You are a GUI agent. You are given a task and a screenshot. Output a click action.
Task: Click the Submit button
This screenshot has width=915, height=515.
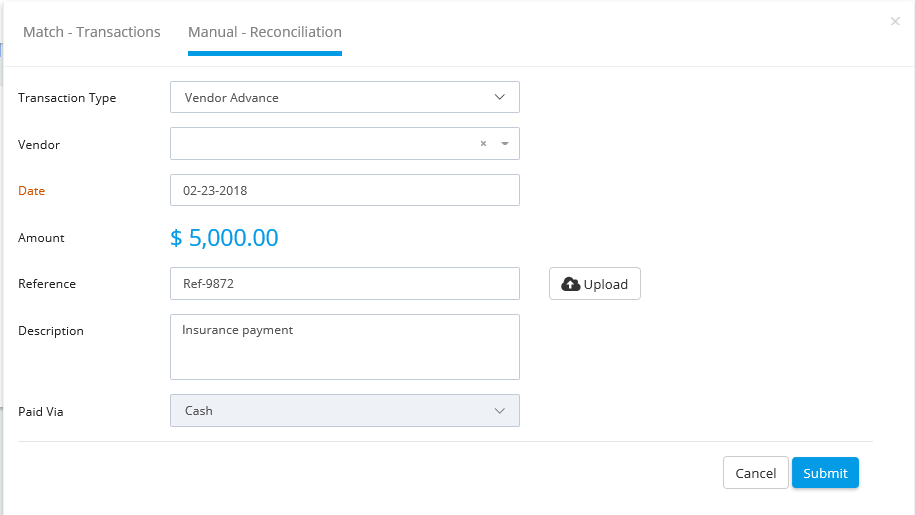825,473
